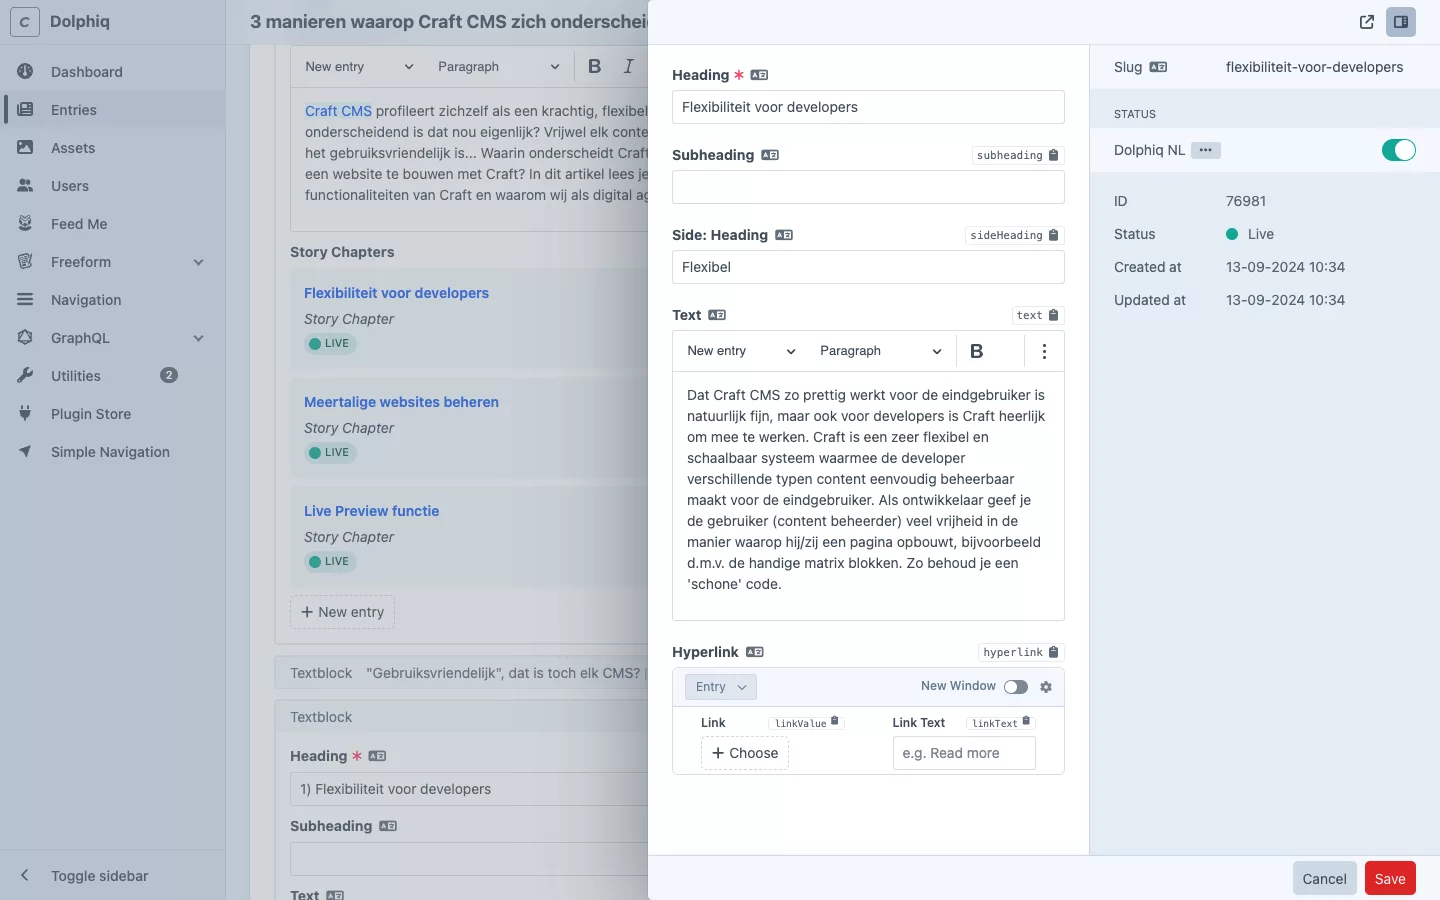1440x900 pixels.
Task: Open Dolphiq NL site actions menu
Action: 1205,150
